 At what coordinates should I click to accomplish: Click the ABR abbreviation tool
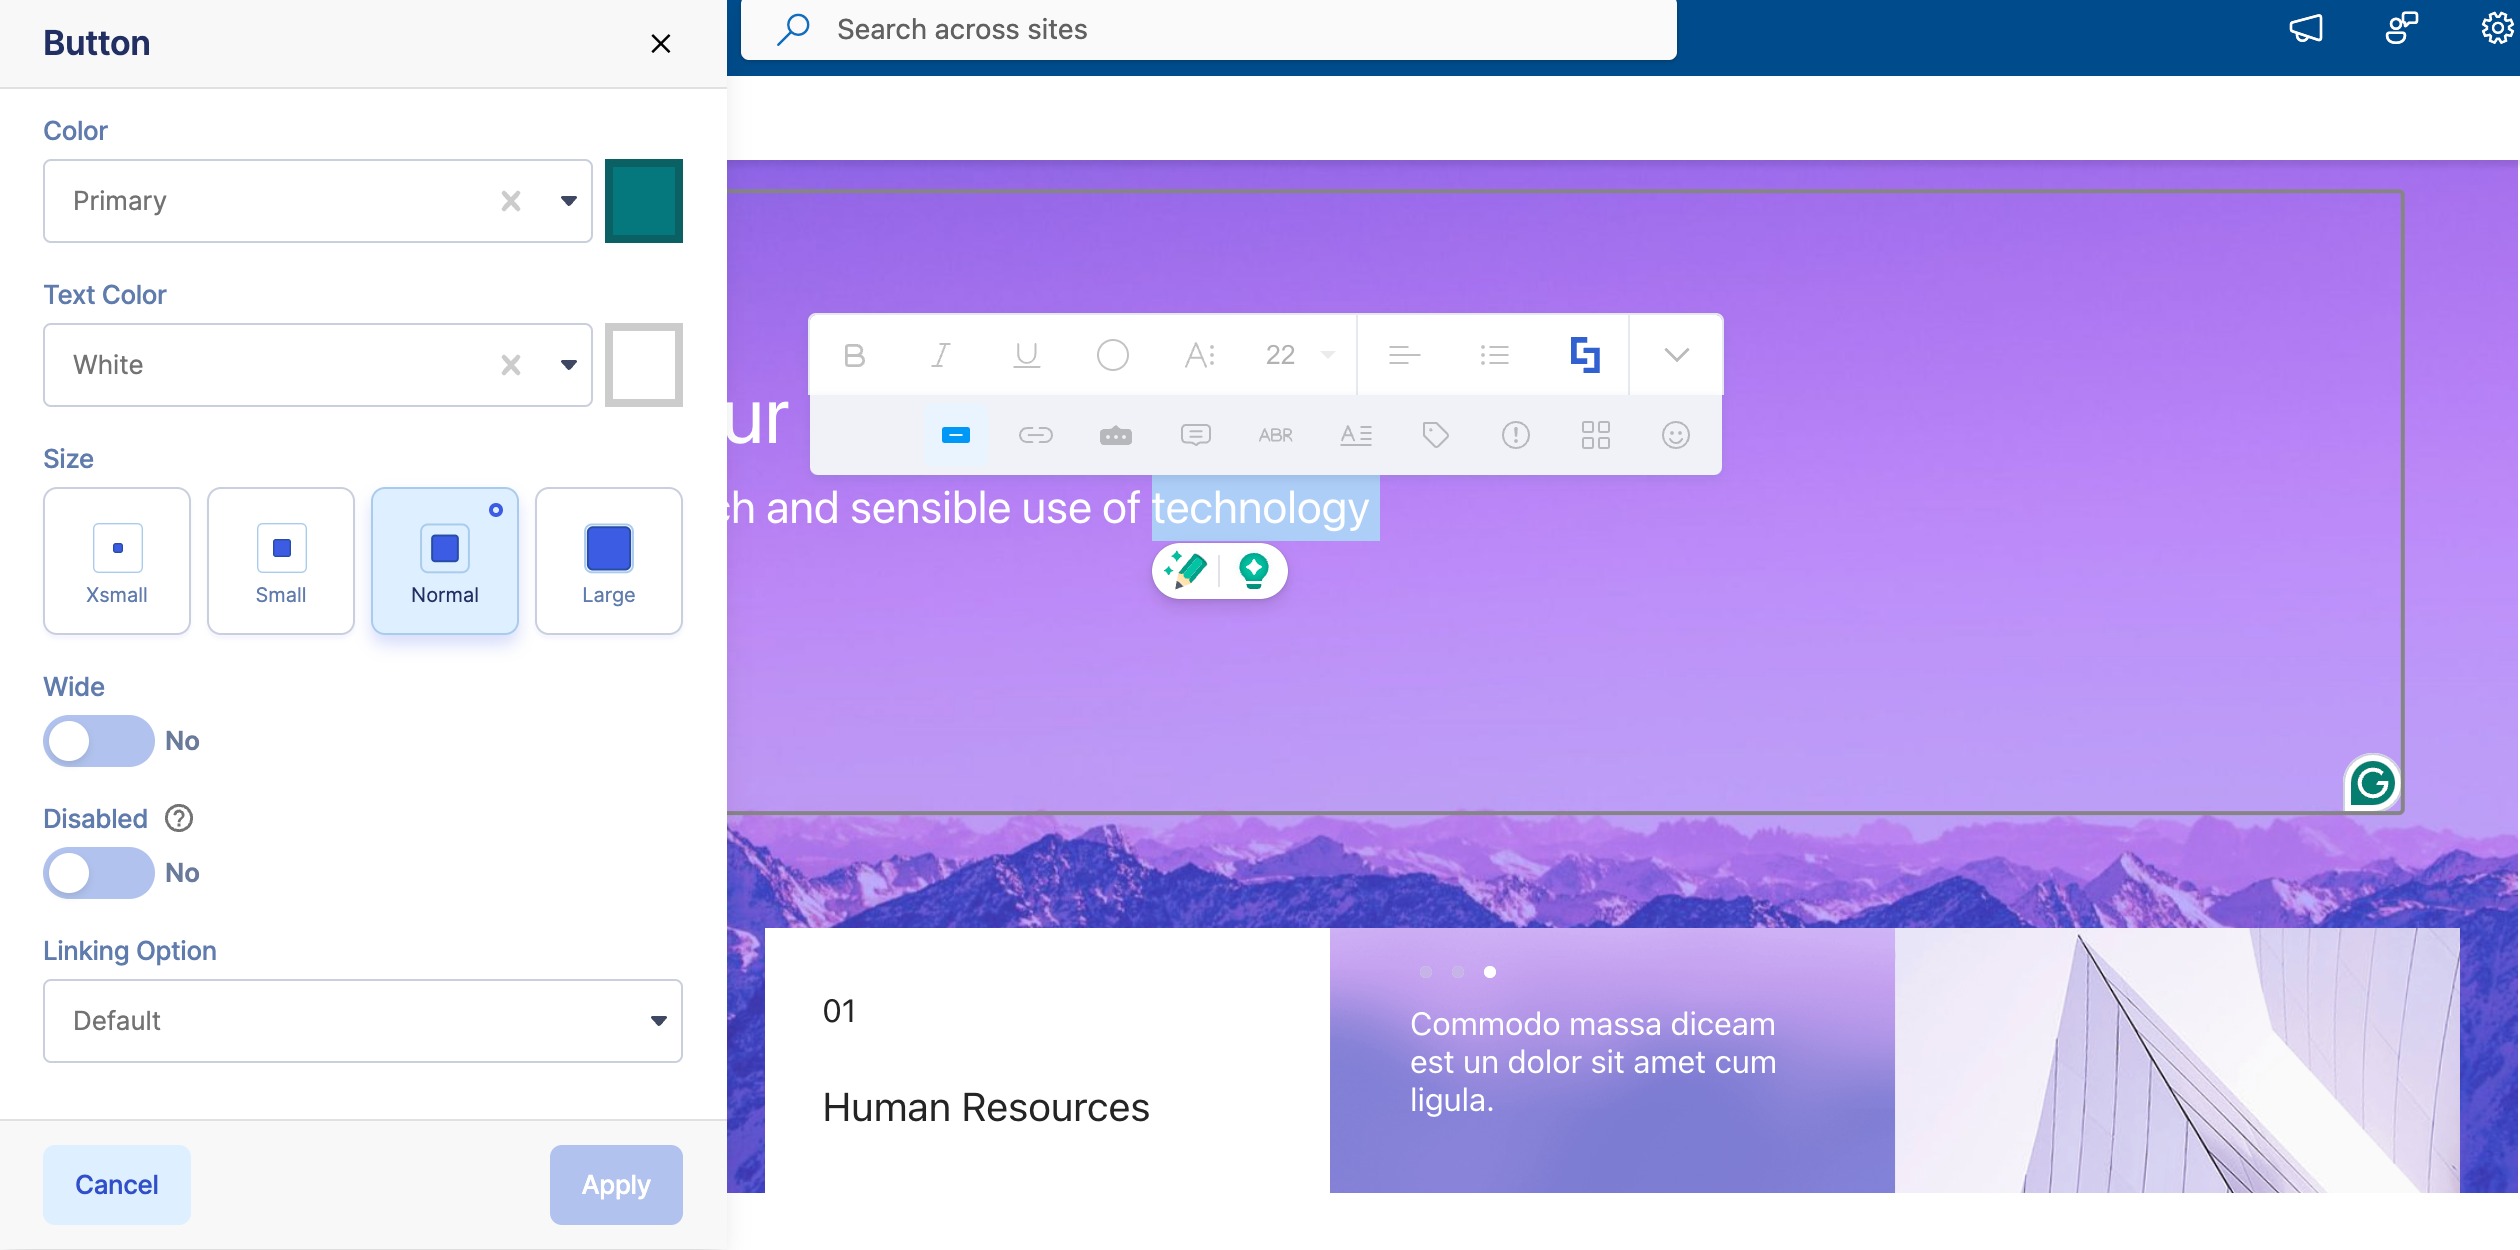click(1275, 435)
